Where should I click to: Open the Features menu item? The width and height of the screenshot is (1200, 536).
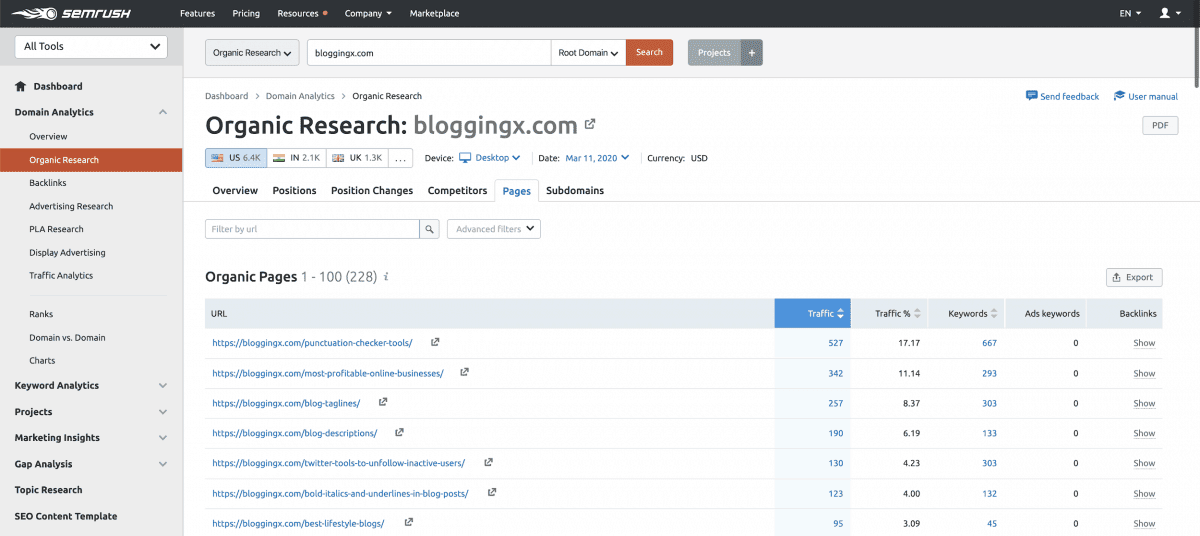pyautogui.click(x=197, y=13)
